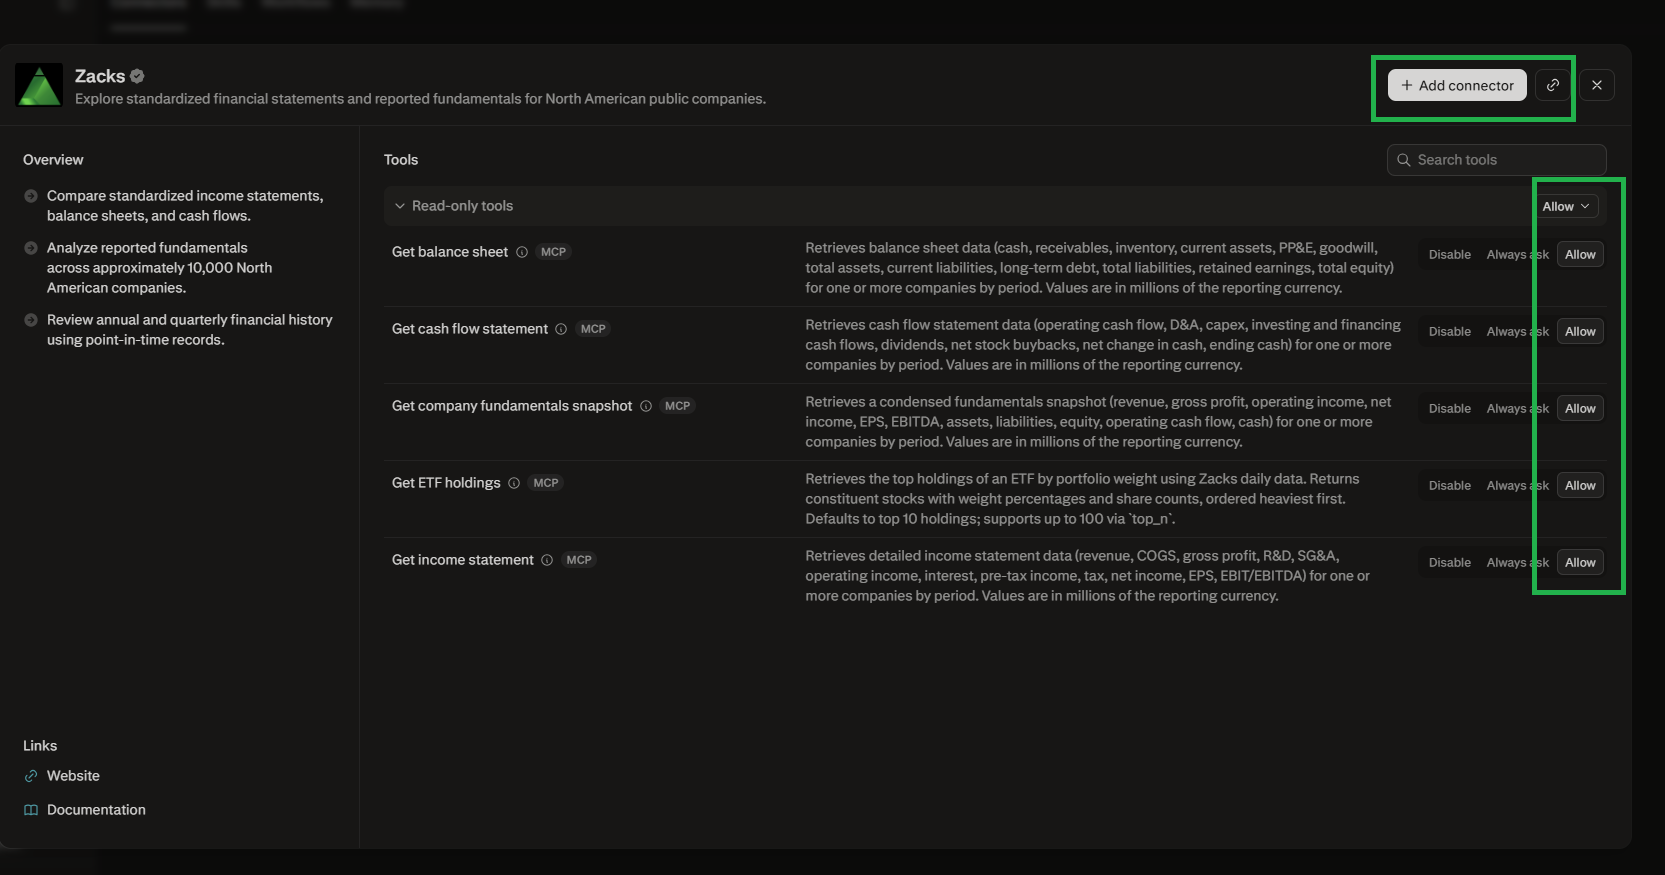Image resolution: width=1665 pixels, height=875 pixels.
Task: Click the bullet icon beside Analyze reported fundamentals
Action: pyautogui.click(x=31, y=248)
